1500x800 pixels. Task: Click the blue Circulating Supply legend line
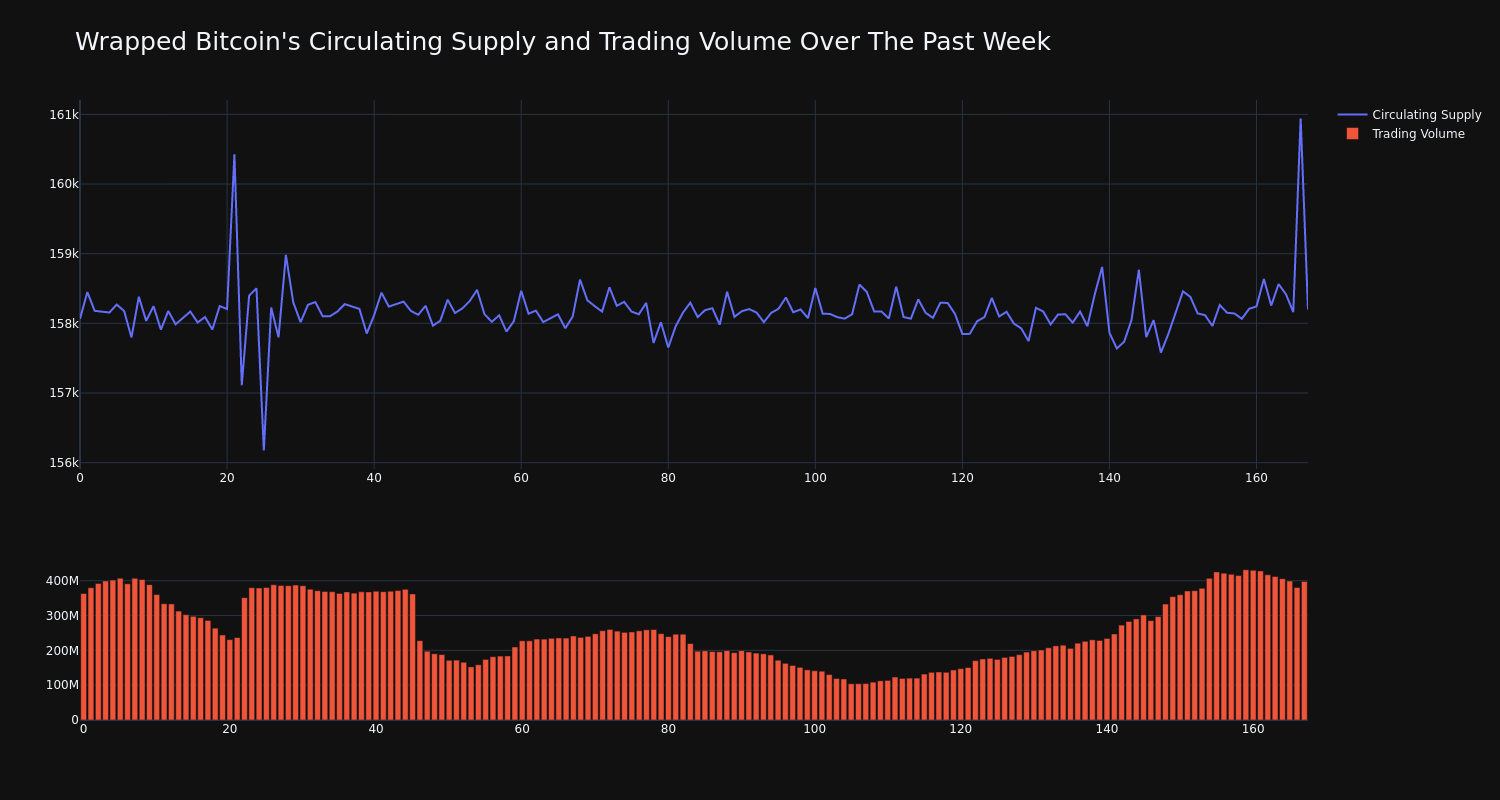point(1352,115)
